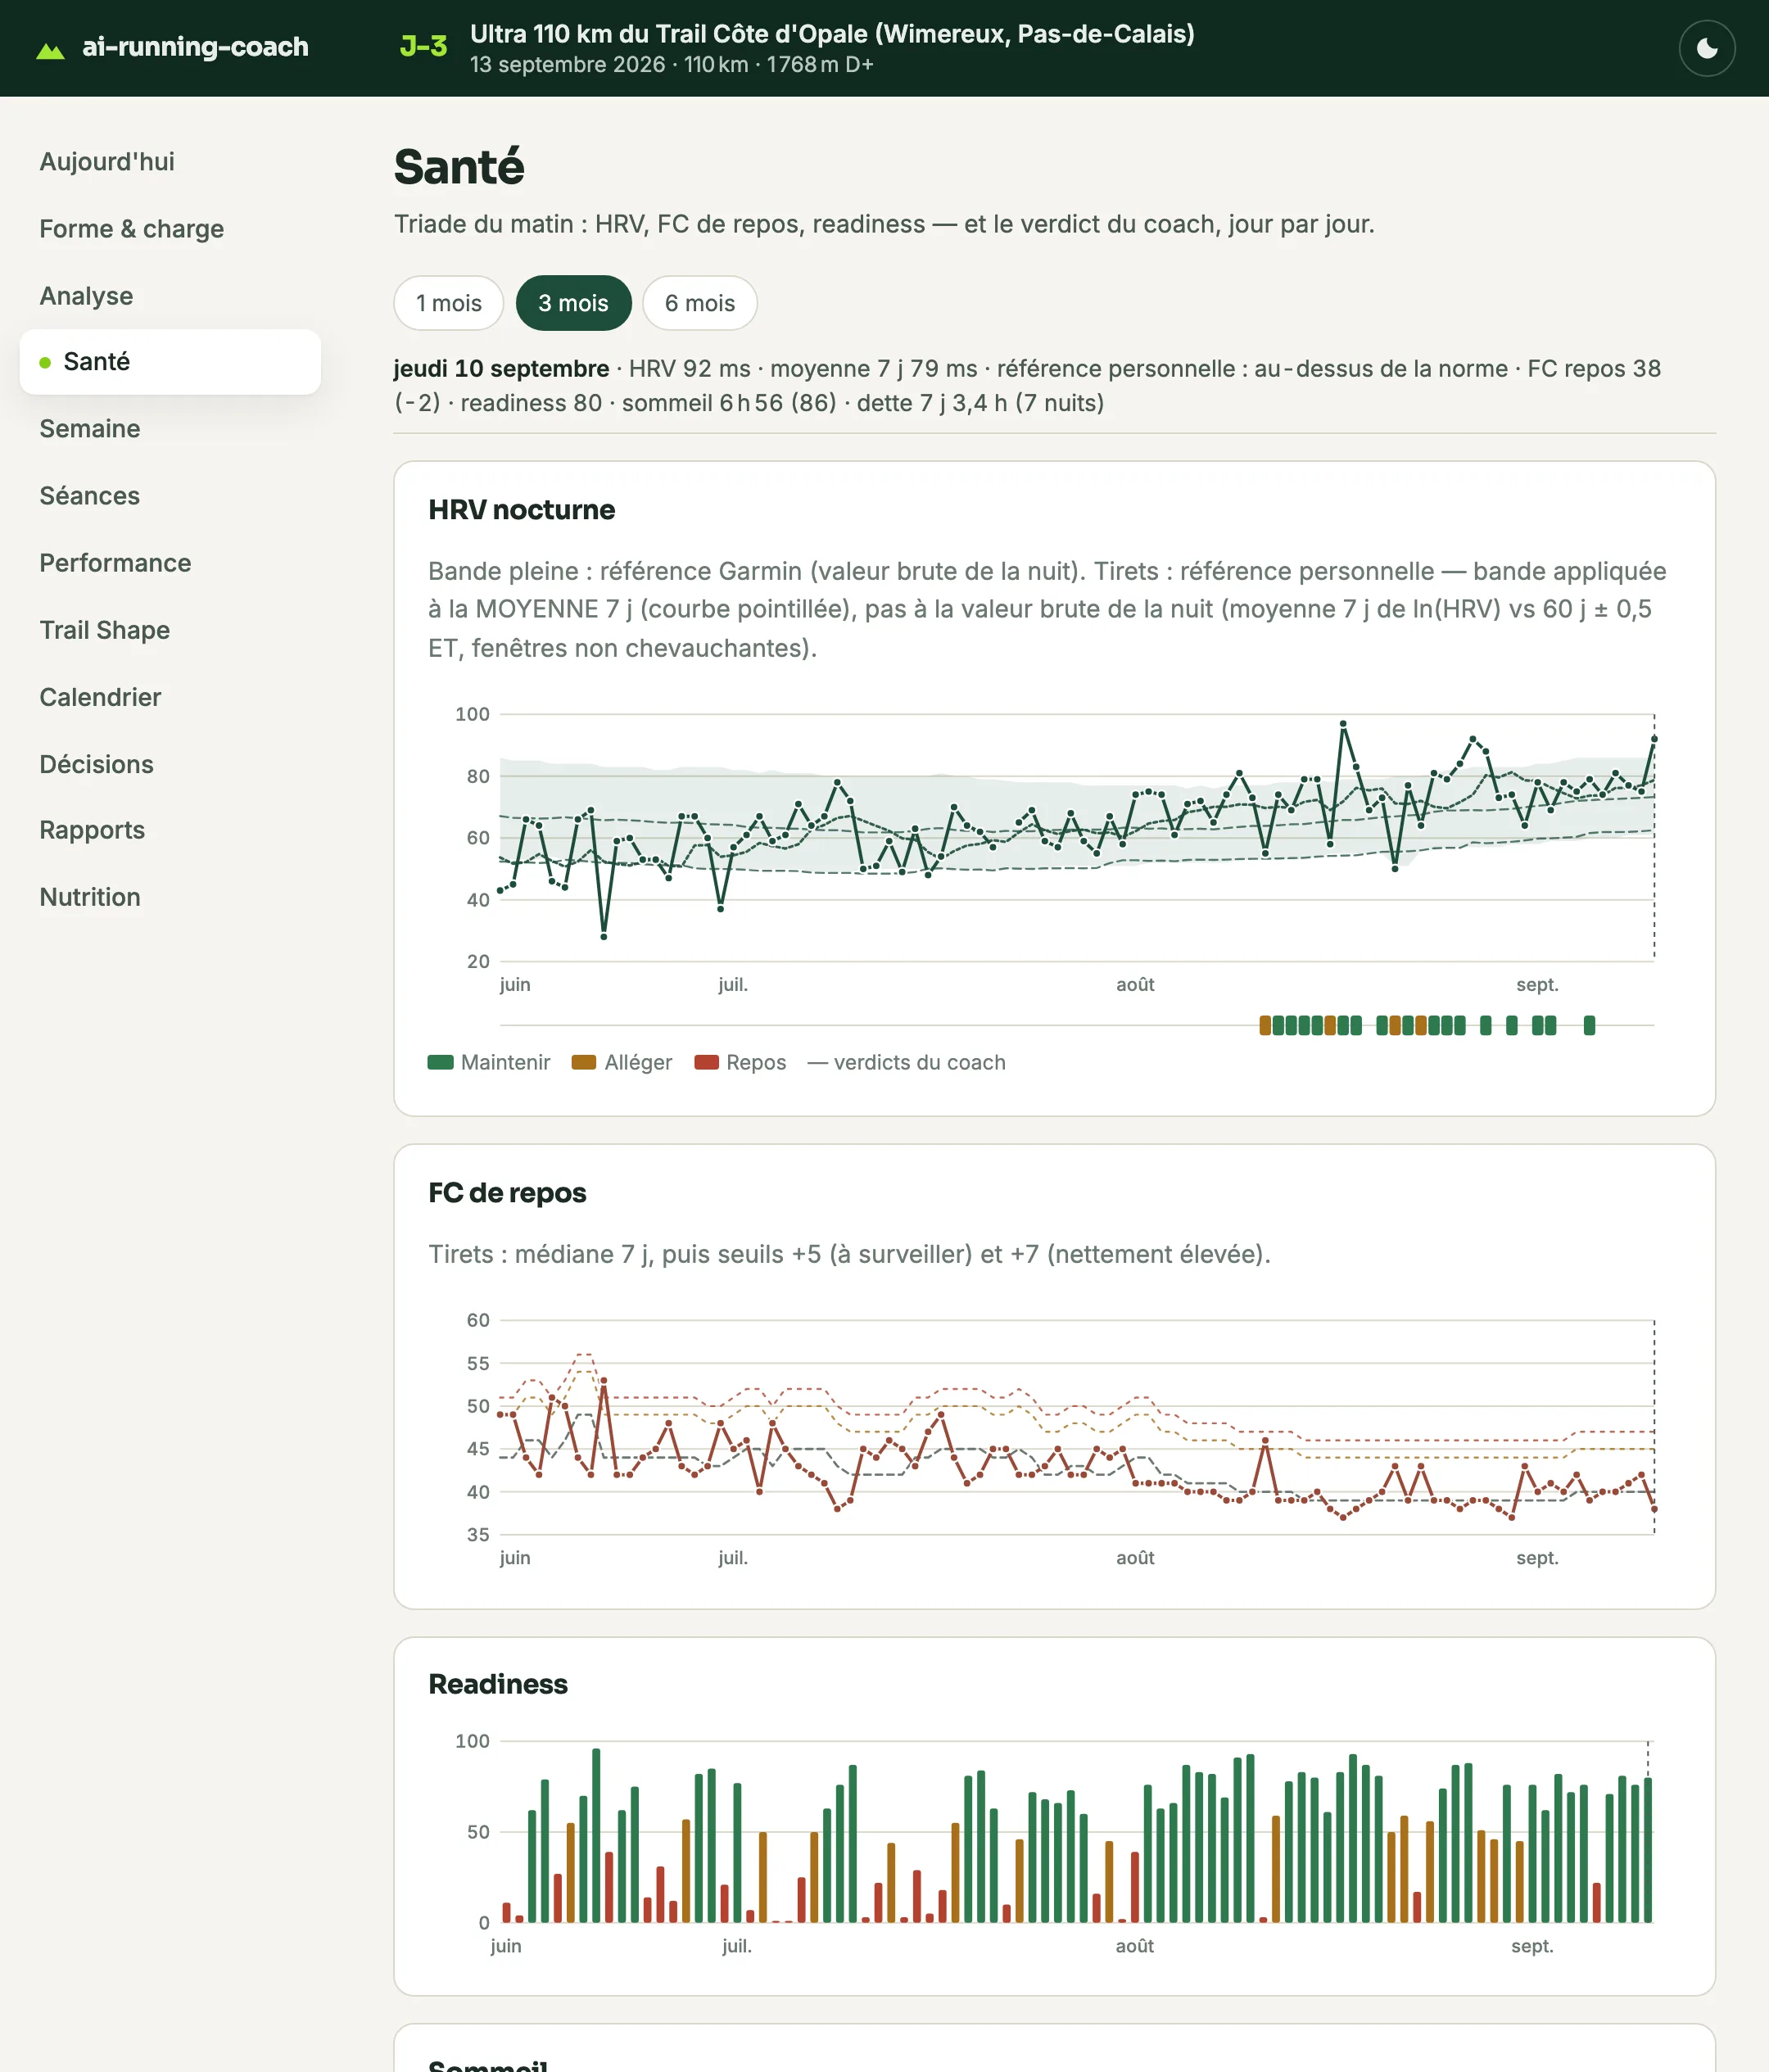Open Trail Shape in the sidebar

[104, 630]
